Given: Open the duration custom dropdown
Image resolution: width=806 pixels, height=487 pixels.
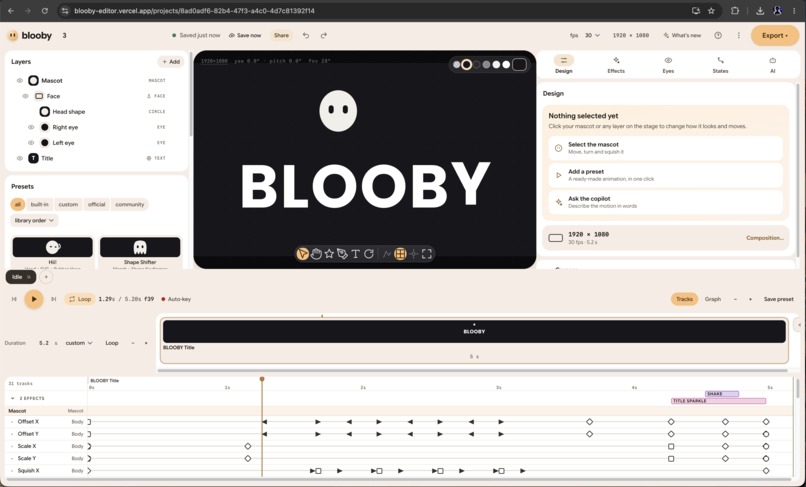Looking at the screenshot, I should tap(79, 343).
